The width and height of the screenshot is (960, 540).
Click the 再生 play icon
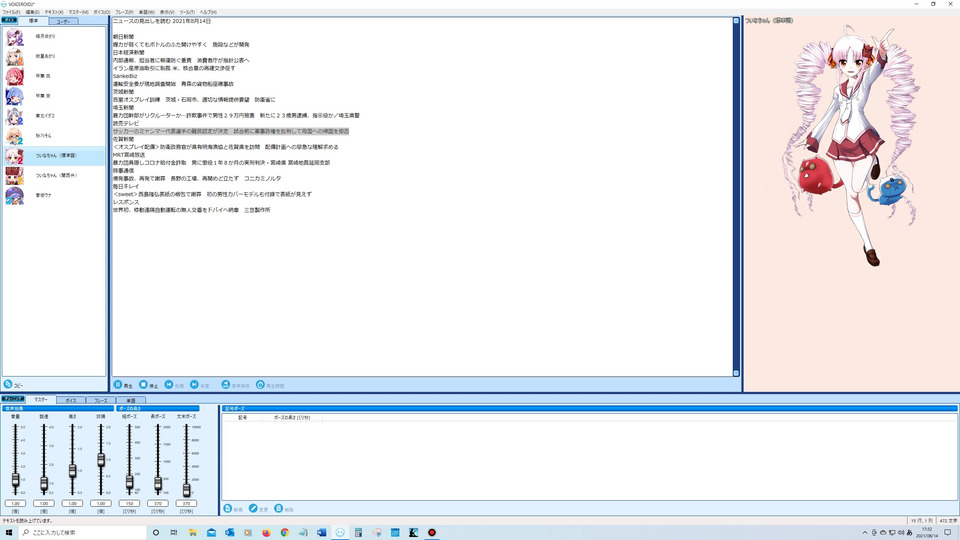point(118,384)
